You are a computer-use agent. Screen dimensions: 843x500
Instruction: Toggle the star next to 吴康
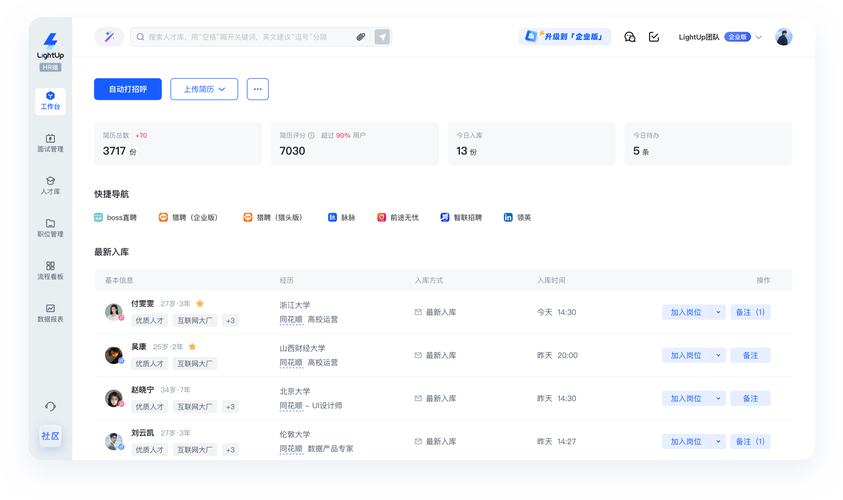pos(192,346)
